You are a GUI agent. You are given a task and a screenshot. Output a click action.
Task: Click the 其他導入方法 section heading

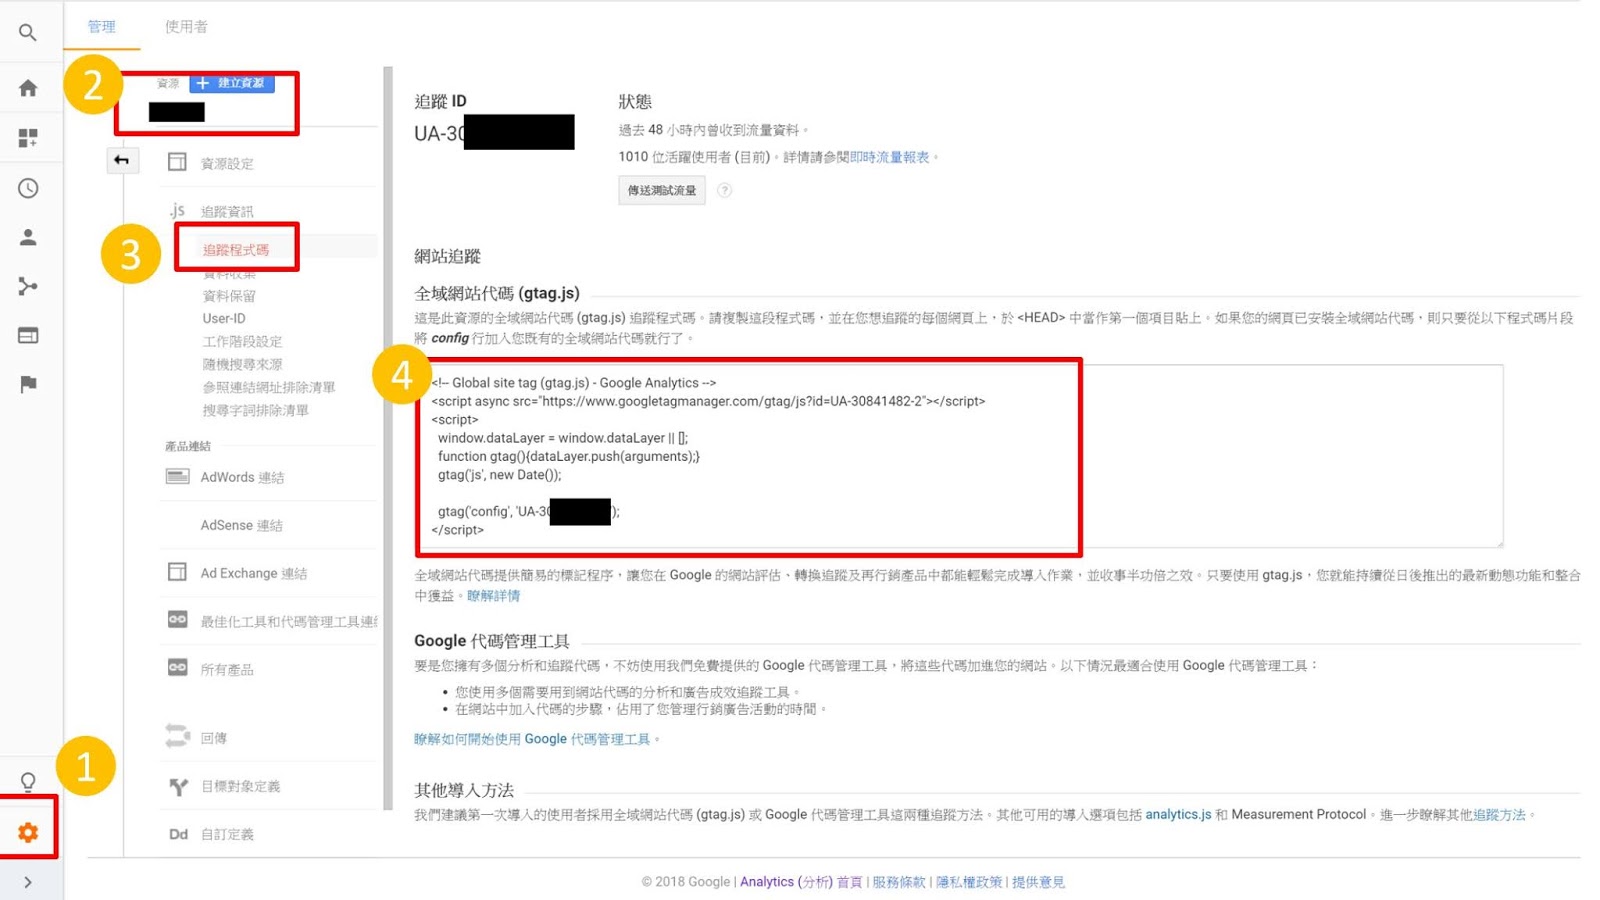coord(464,790)
